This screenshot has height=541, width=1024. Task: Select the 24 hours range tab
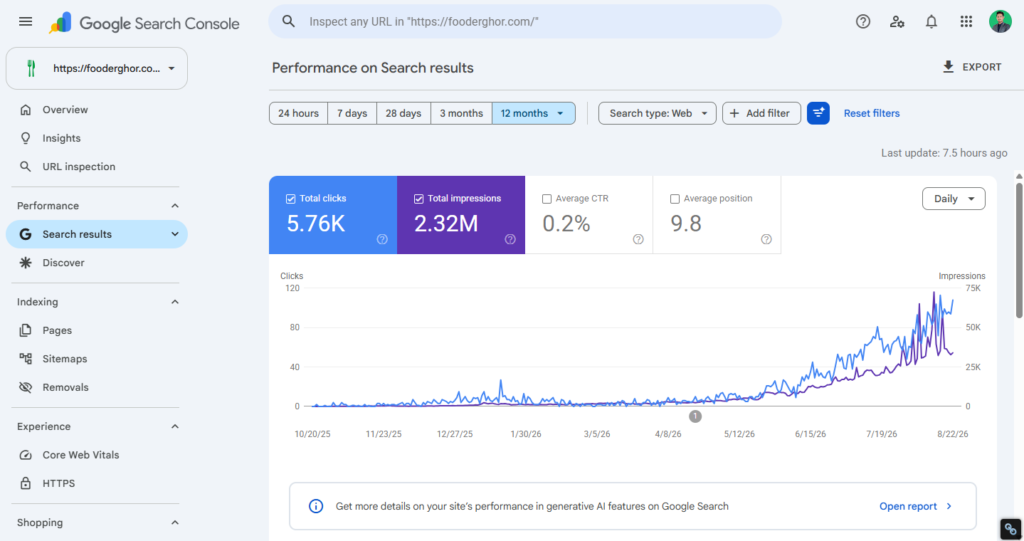click(x=298, y=113)
